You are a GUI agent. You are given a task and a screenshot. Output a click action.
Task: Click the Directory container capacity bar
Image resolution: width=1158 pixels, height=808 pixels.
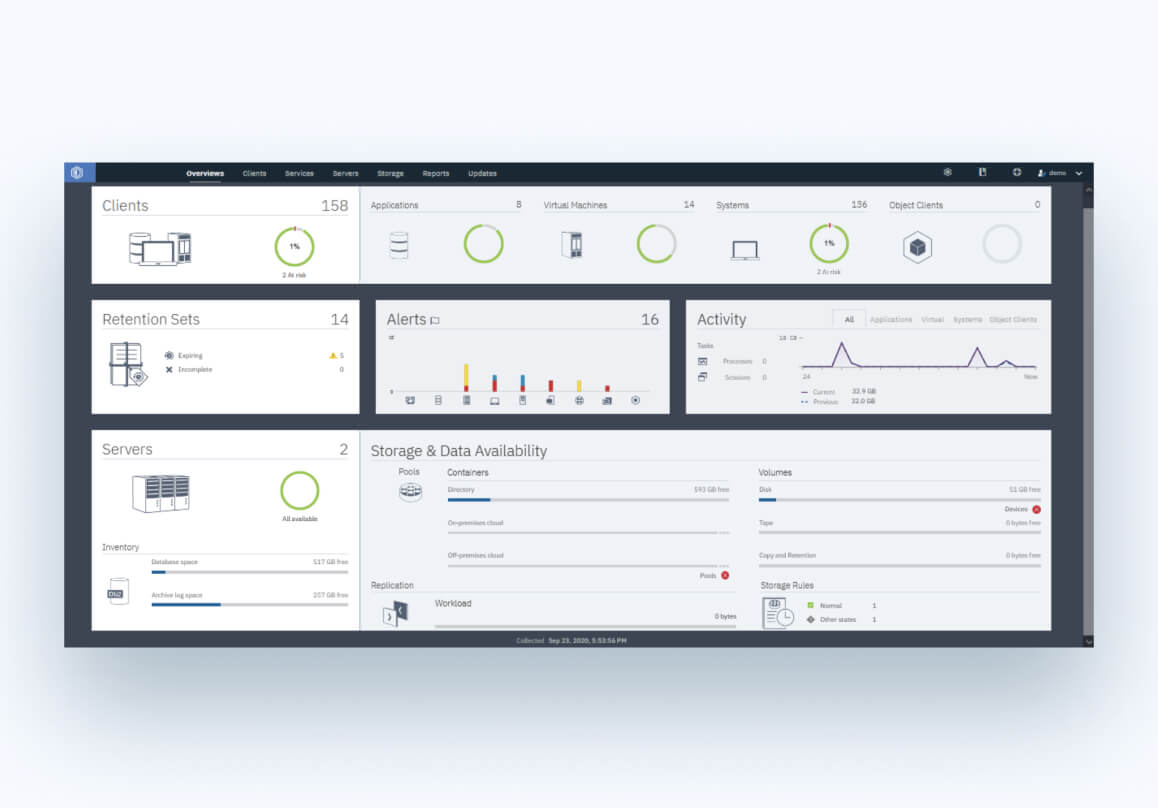click(588, 499)
